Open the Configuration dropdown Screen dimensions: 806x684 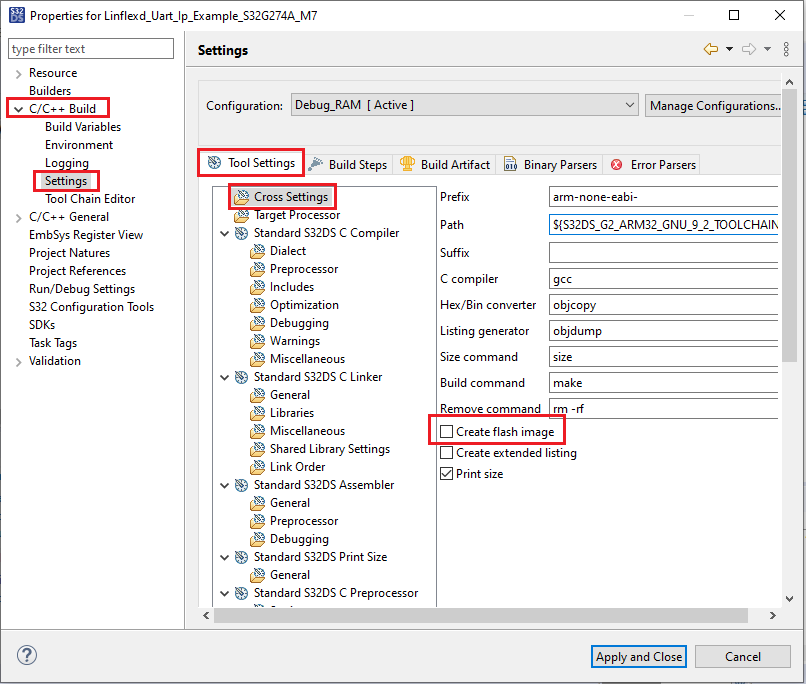click(x=465, y=105)
